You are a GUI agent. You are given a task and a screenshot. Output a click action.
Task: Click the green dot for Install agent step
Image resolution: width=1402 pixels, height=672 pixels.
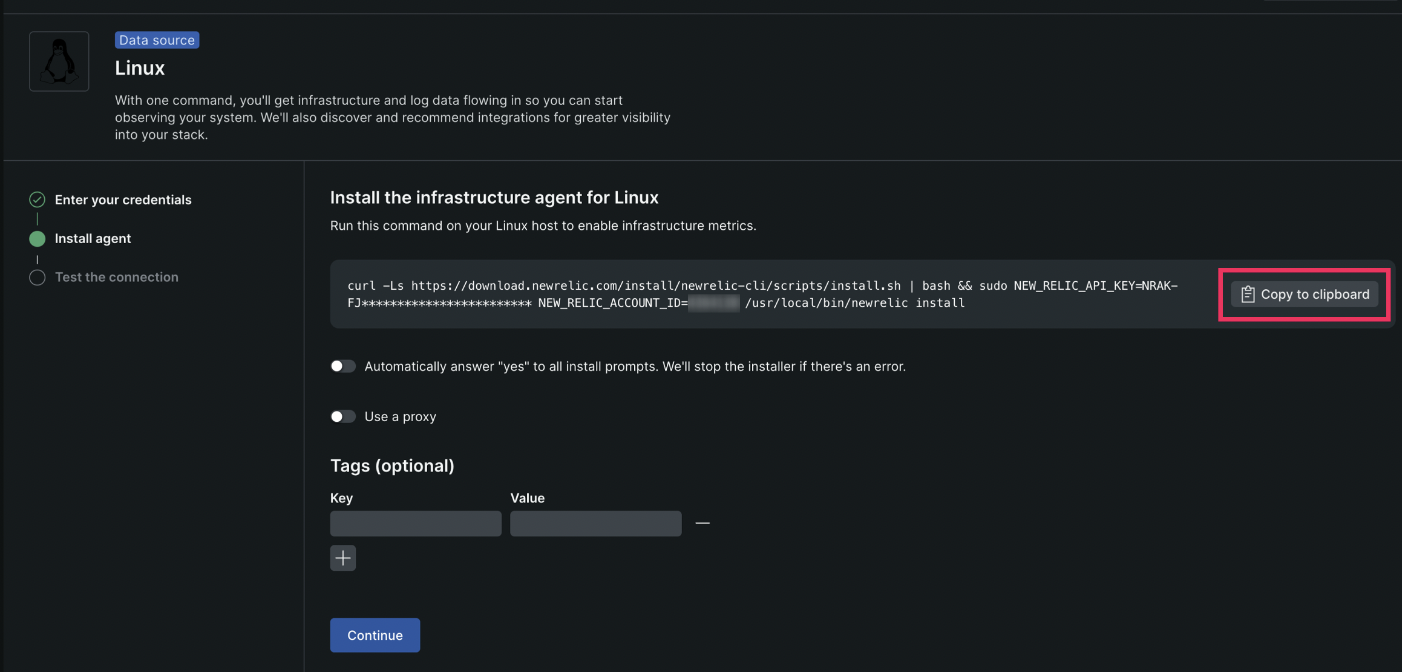tap(37, 239)
